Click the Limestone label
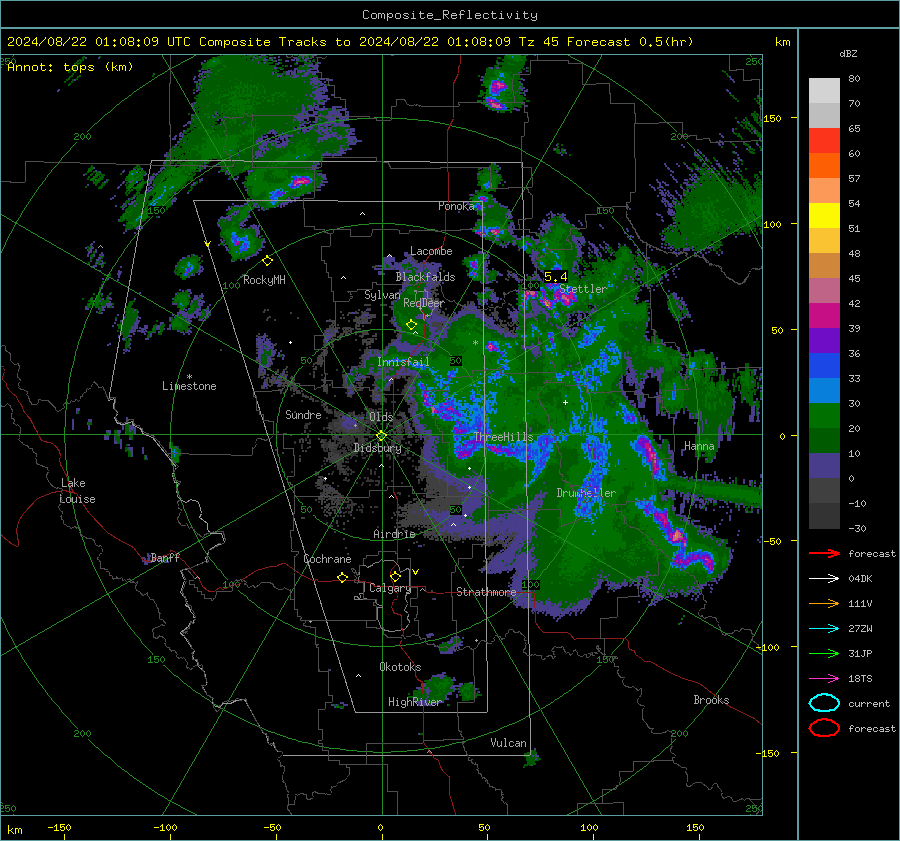Image resolution: width=900 pixels, height=841 pixels. (x=189, y=386)
